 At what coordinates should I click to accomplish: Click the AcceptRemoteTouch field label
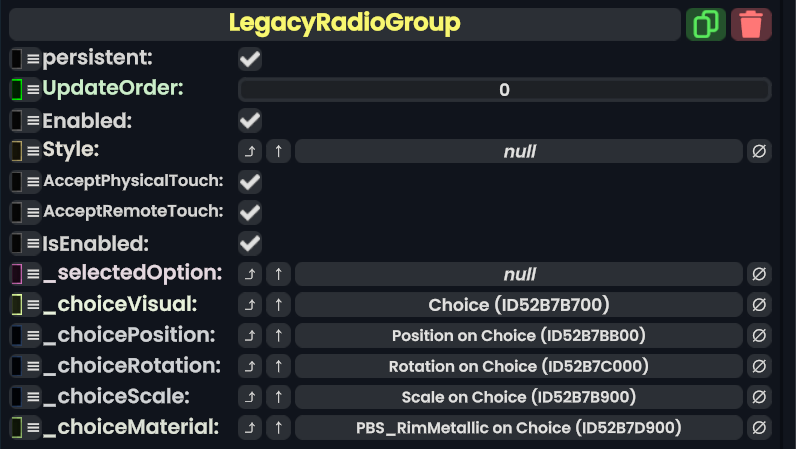133,212
